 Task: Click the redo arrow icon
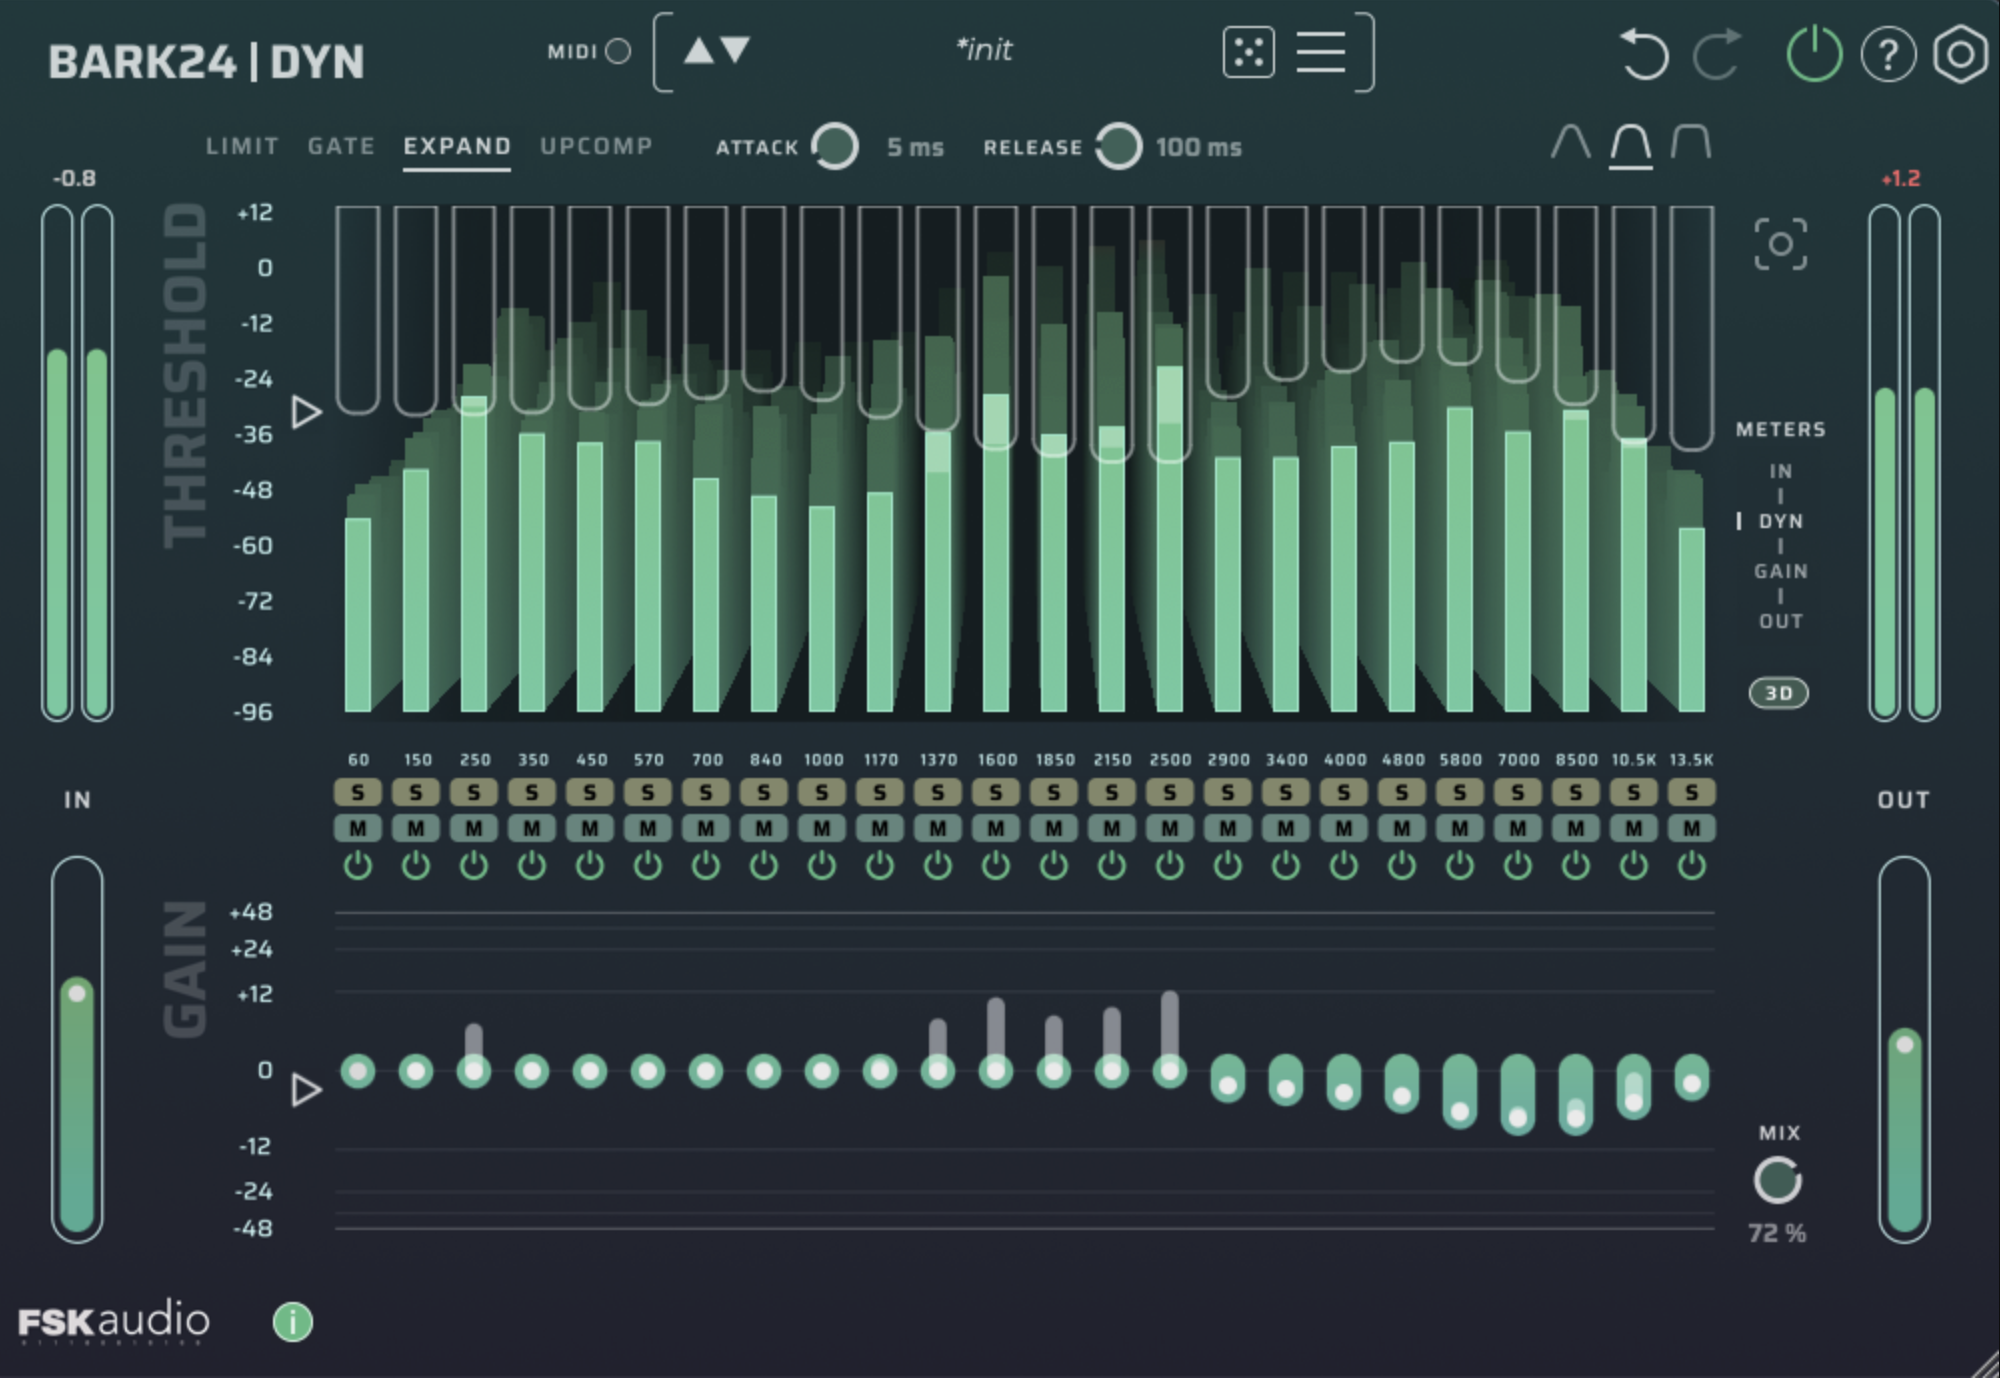[1717, 53]
